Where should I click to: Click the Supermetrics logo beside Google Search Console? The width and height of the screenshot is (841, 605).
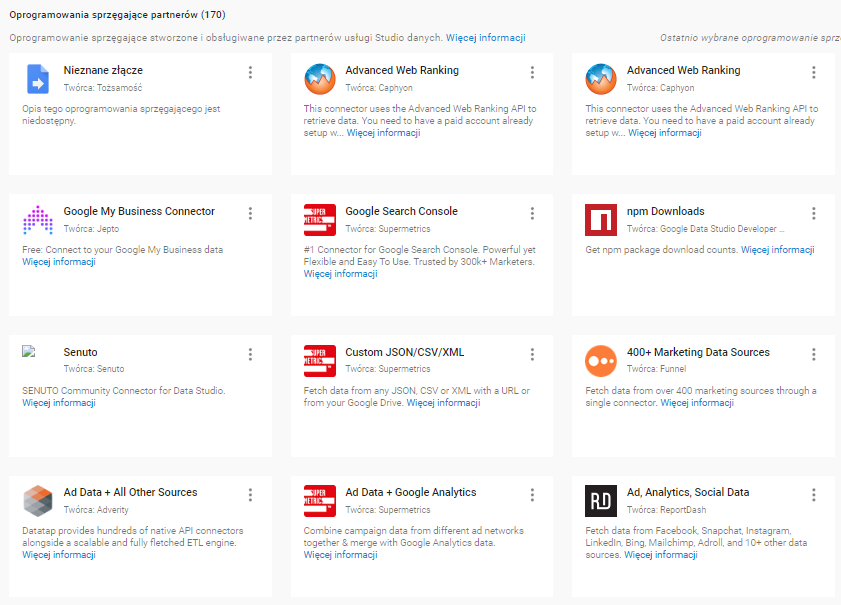tap(320, 220)
